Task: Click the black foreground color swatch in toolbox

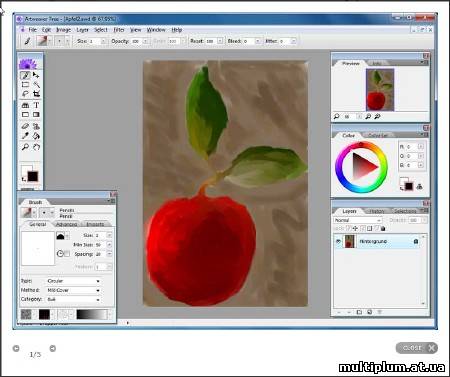Action: (33, 176)
